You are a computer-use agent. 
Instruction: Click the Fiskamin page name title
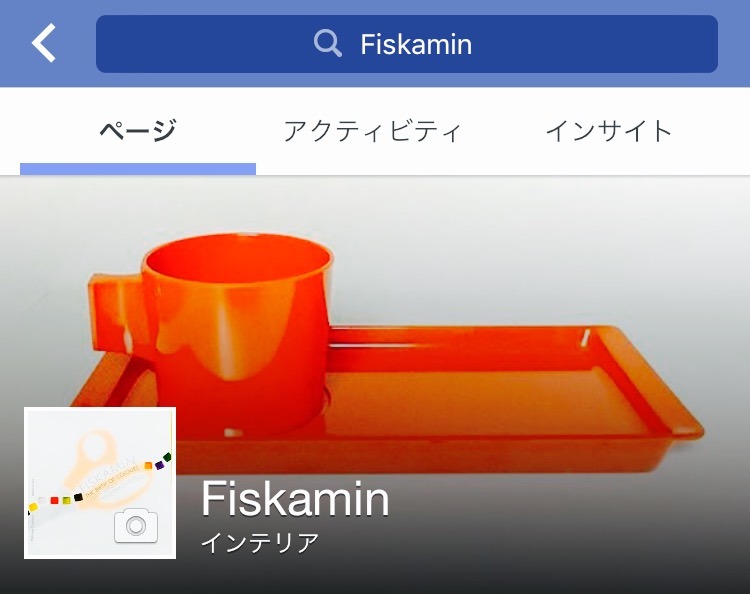click(x=295, y=498)
